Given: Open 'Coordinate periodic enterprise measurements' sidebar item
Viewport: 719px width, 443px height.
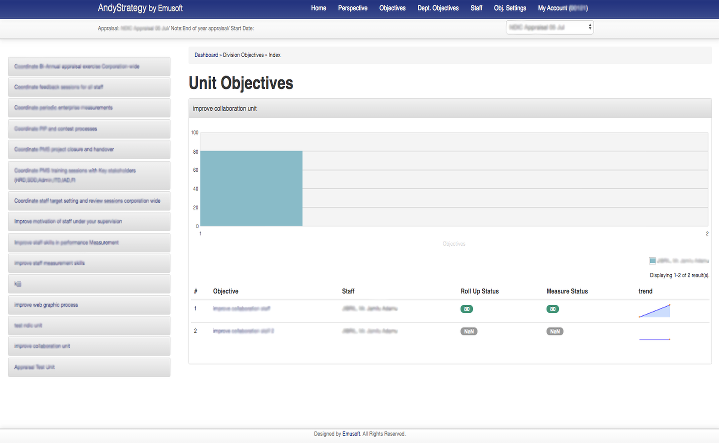Looking at the screenshot, I should [x=89, y=108].
